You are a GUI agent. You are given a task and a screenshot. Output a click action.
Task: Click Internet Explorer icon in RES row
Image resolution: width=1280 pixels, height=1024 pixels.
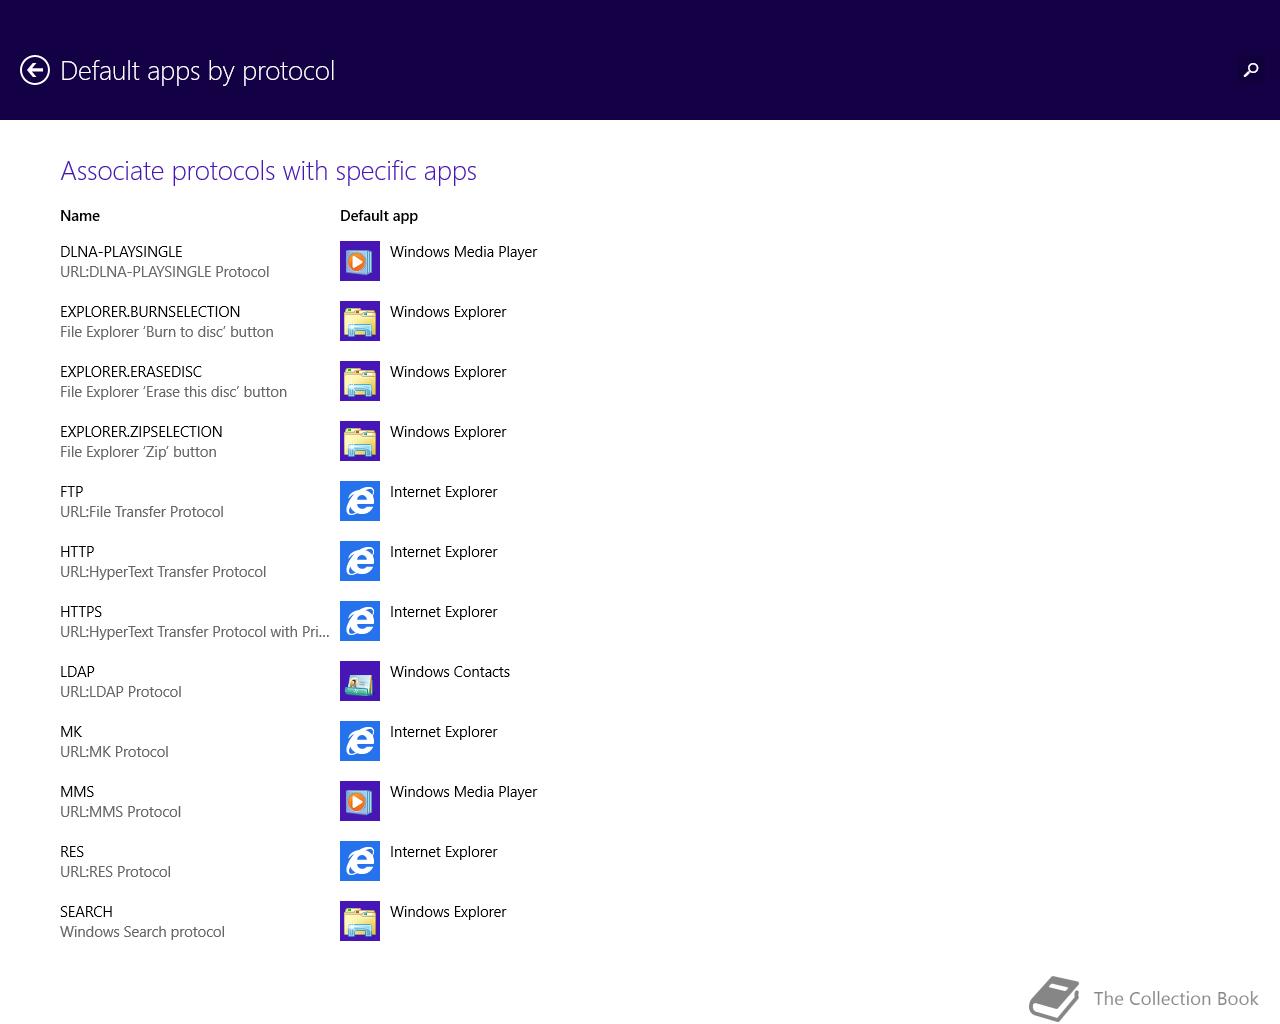click(360, 861)
